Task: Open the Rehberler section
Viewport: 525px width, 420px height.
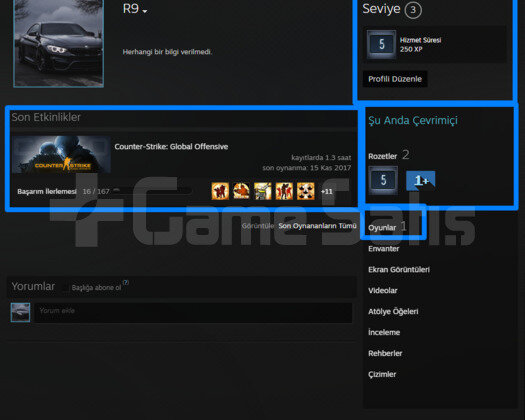Action: (x=385, y=353)
